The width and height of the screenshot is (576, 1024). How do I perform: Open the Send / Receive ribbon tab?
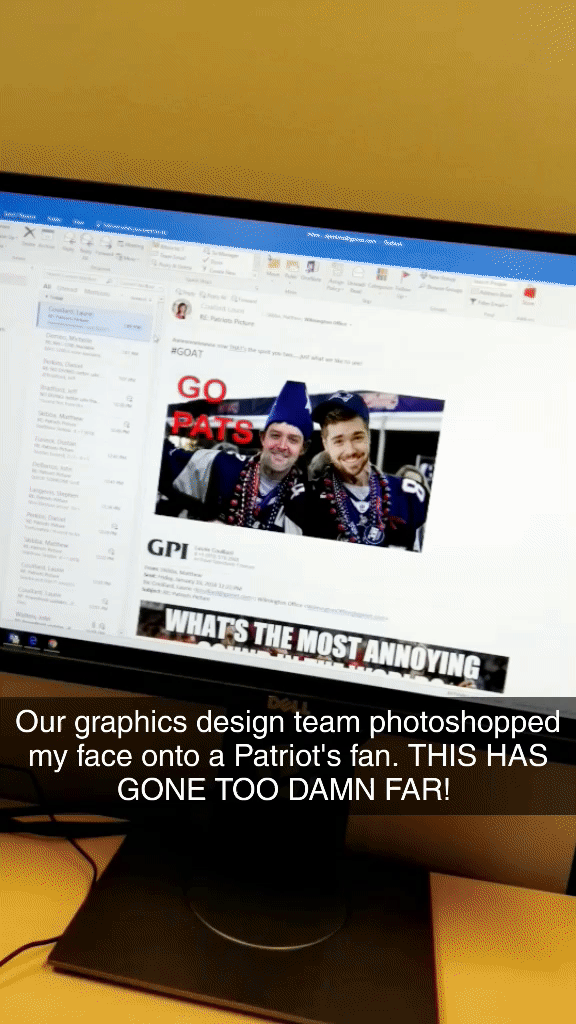pos(20,214)
